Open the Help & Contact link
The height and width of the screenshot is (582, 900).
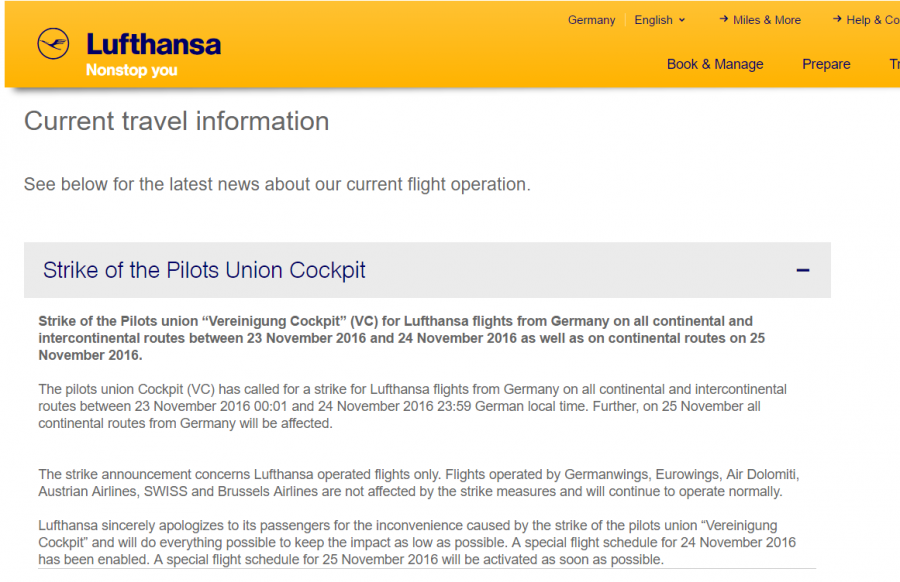[872, 20]
